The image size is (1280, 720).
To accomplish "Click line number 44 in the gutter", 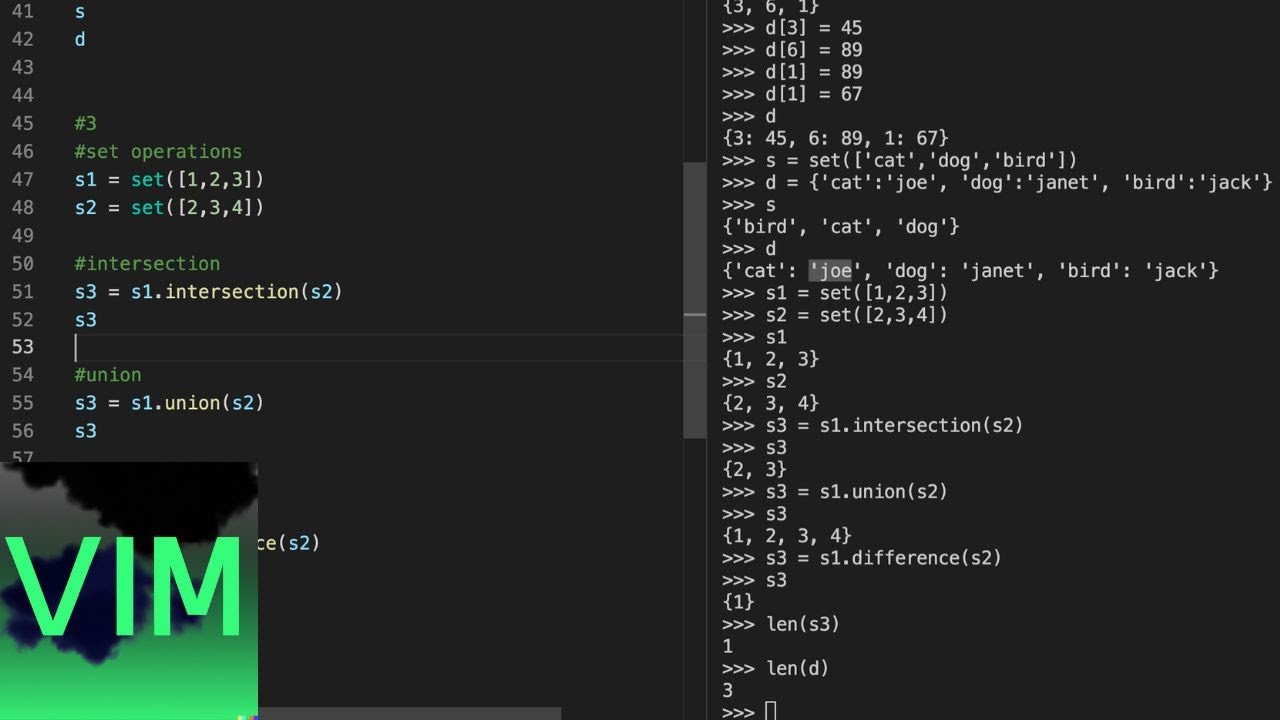I will (22, 95).
